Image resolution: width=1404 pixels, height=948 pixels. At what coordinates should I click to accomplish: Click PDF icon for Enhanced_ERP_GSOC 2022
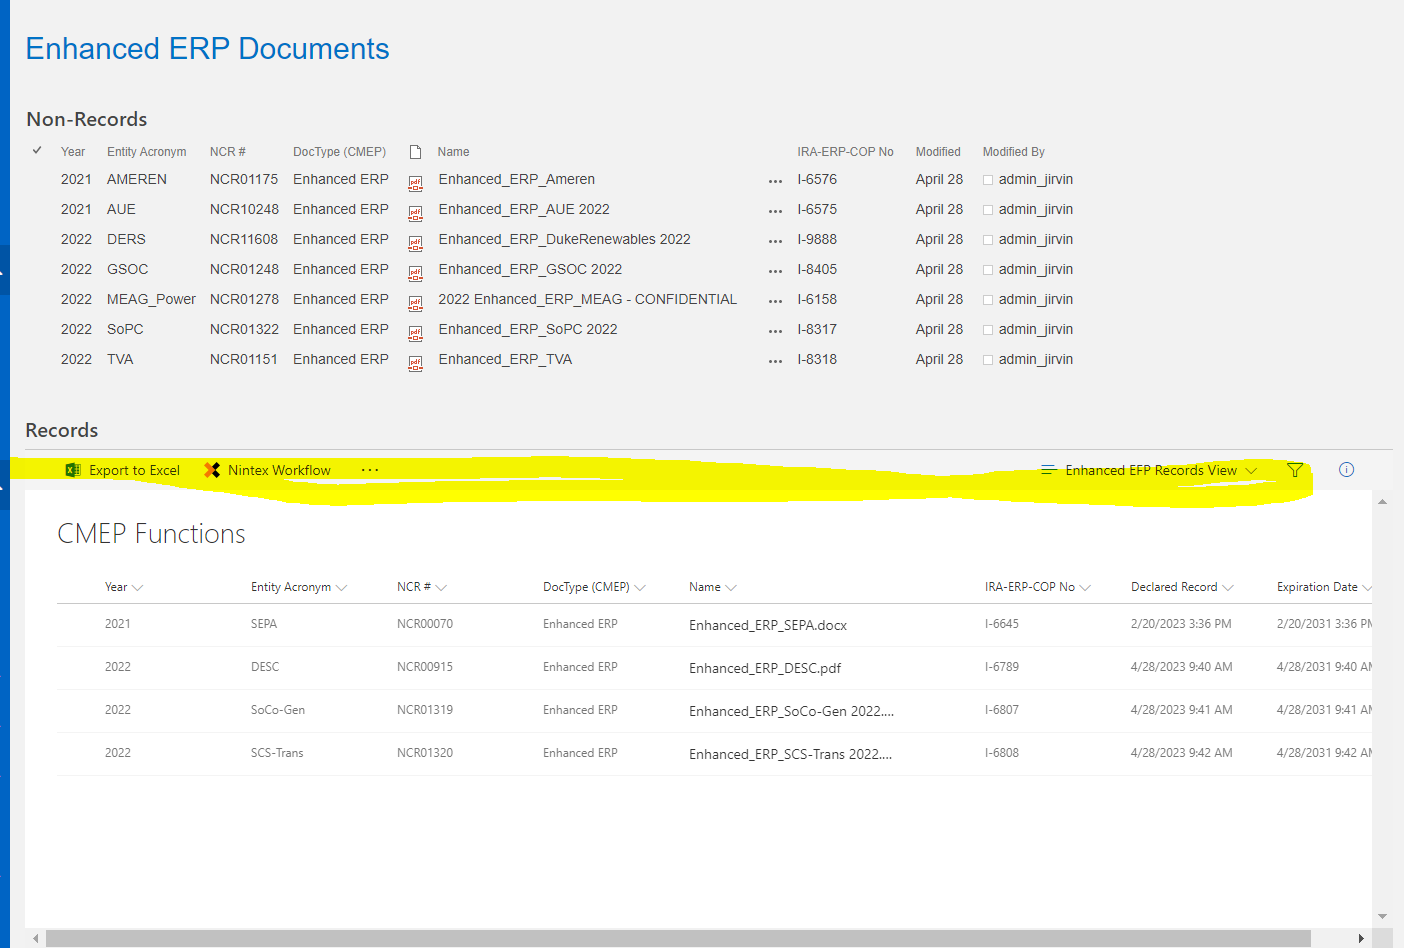tap(415, 272)
